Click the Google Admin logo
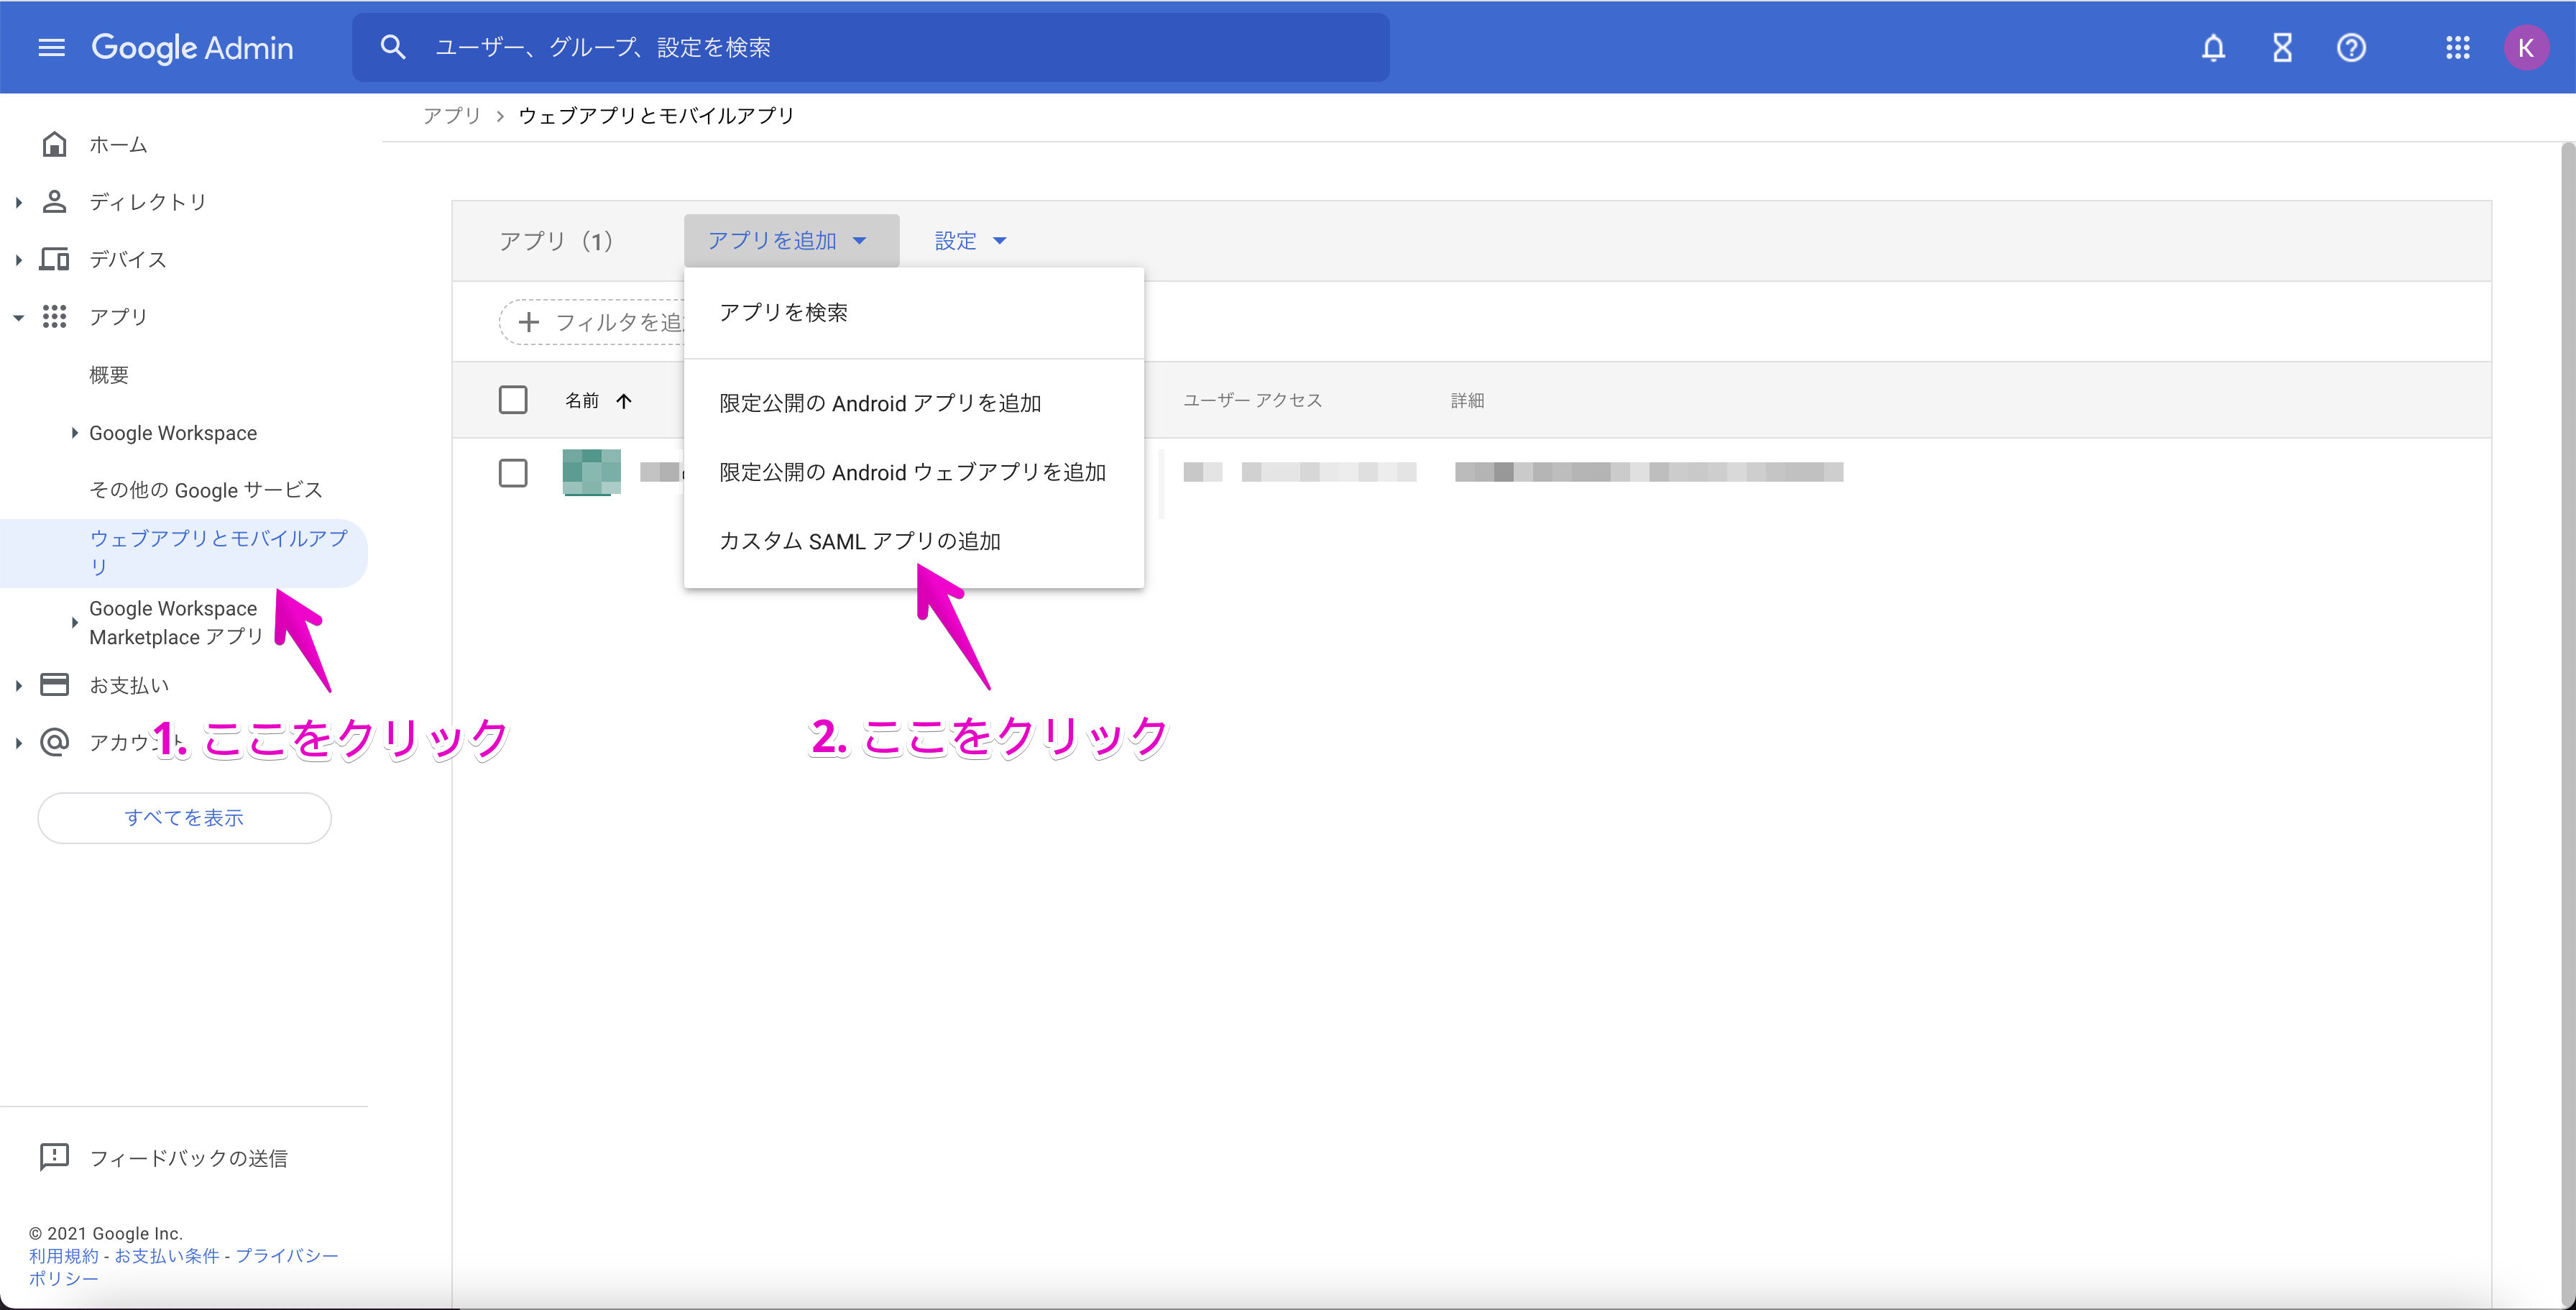 coord(192,47)
